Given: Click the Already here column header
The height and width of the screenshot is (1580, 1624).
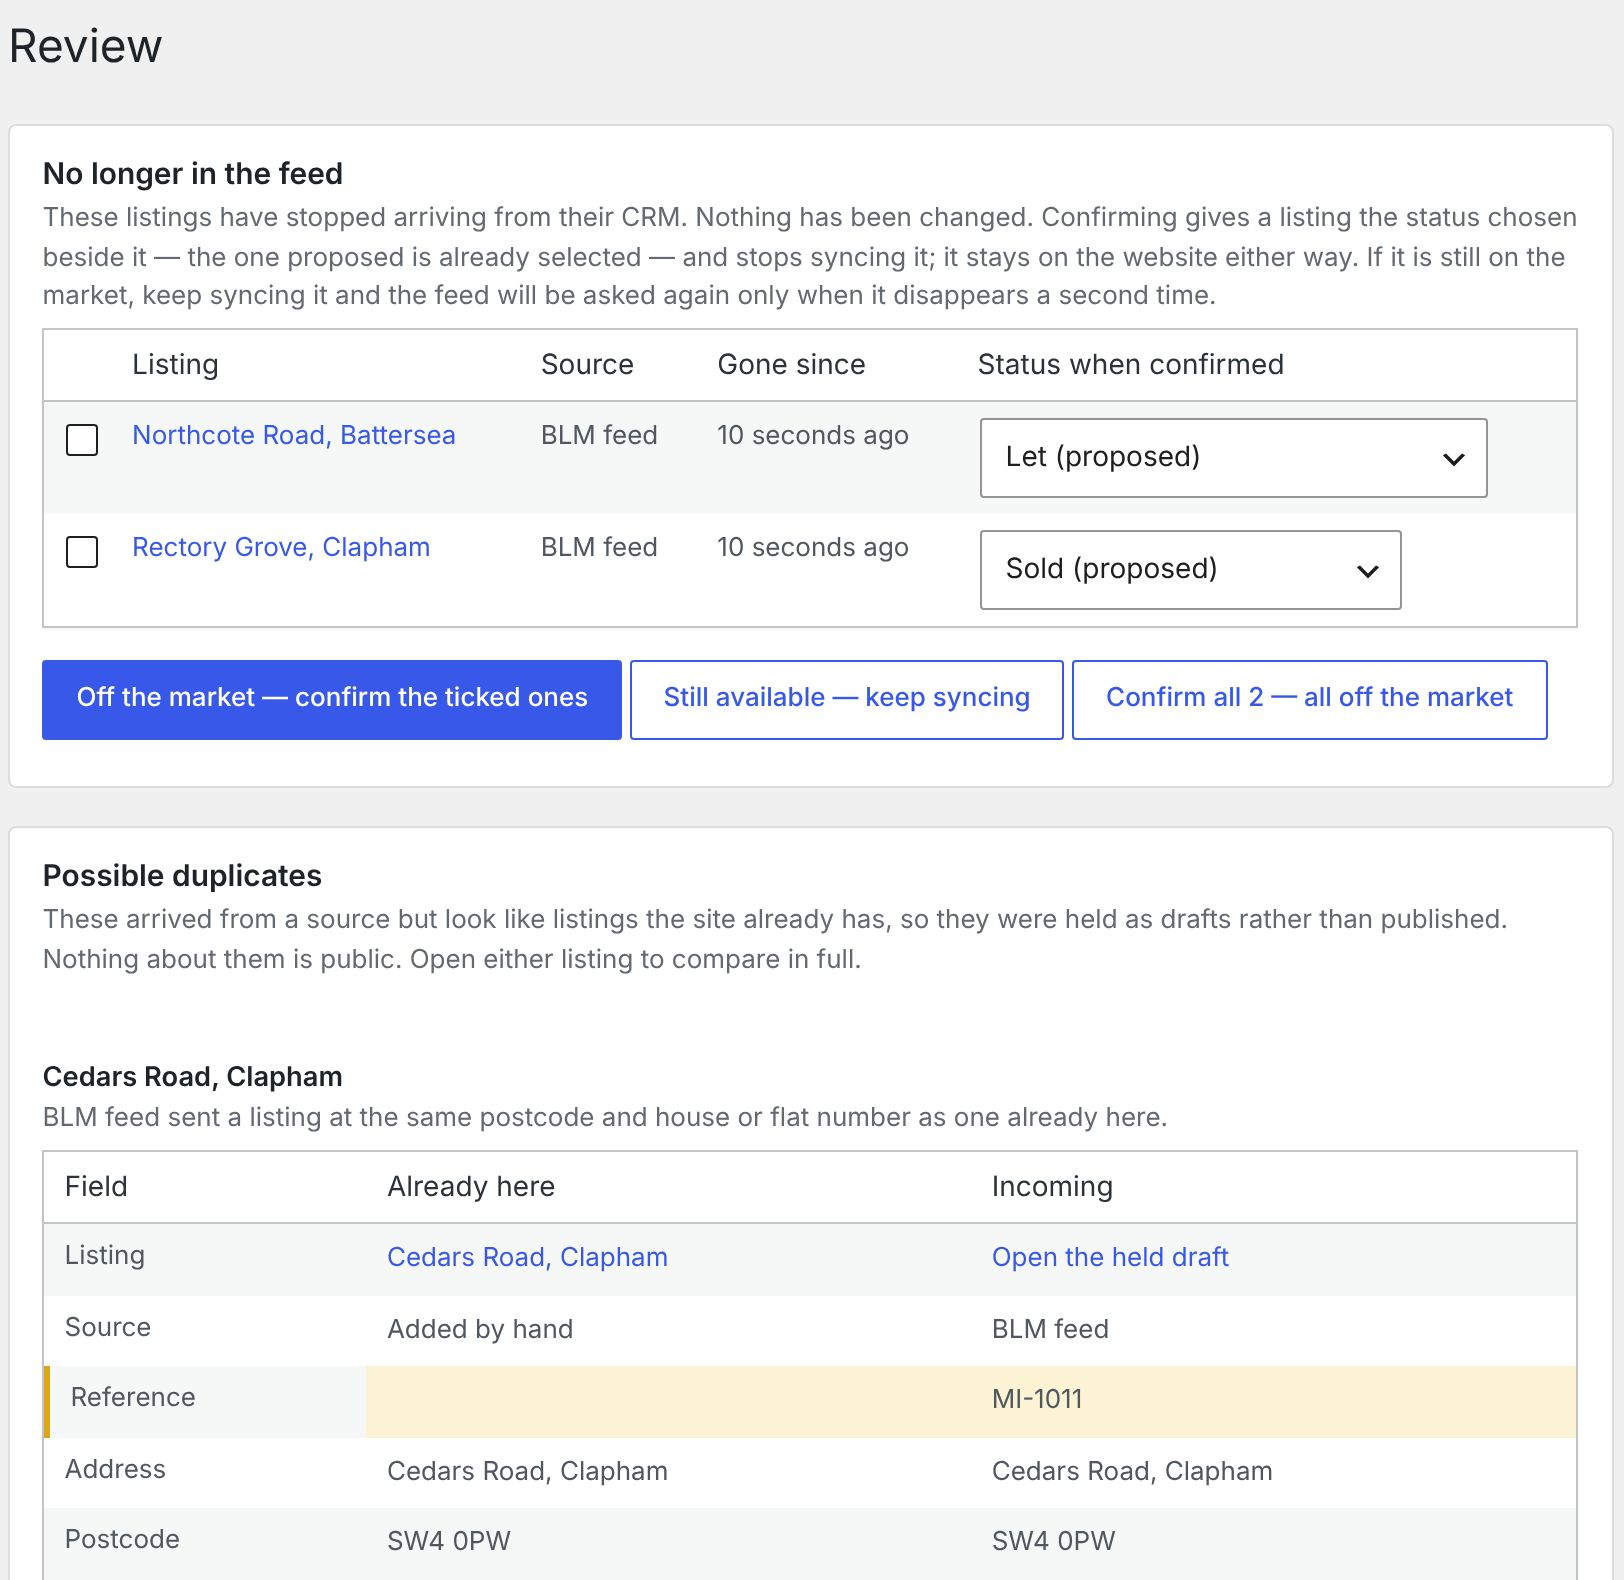Looking at the screenshot, I should 471,1186.
